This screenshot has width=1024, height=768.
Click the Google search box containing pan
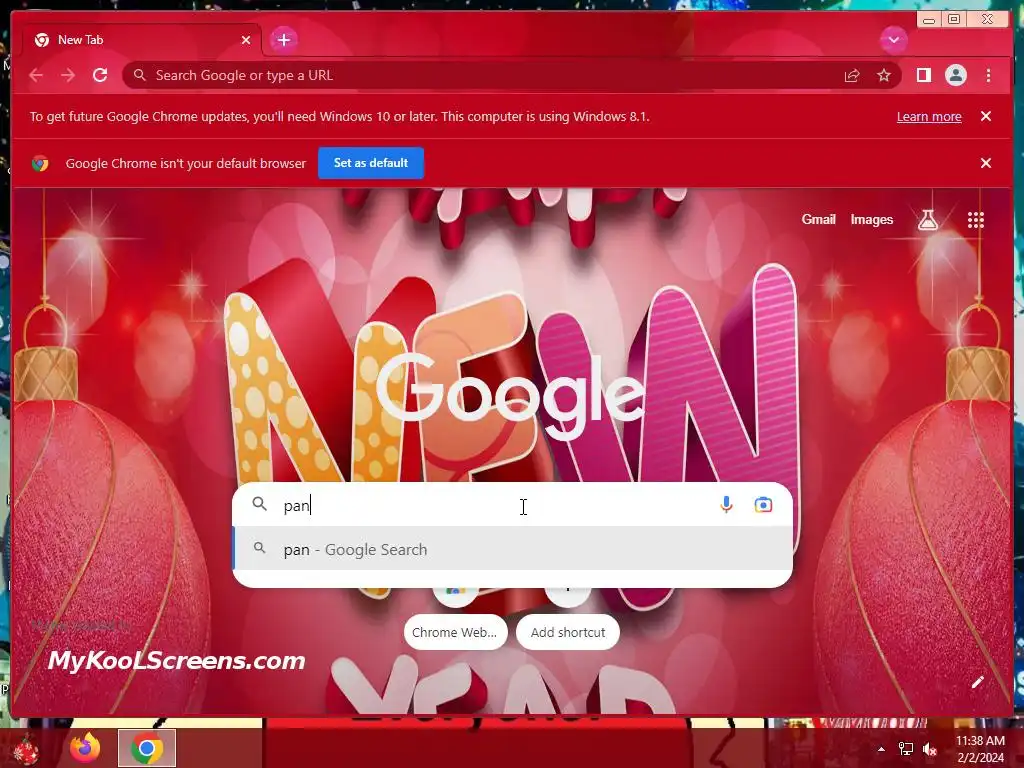[x=513, y=505]
